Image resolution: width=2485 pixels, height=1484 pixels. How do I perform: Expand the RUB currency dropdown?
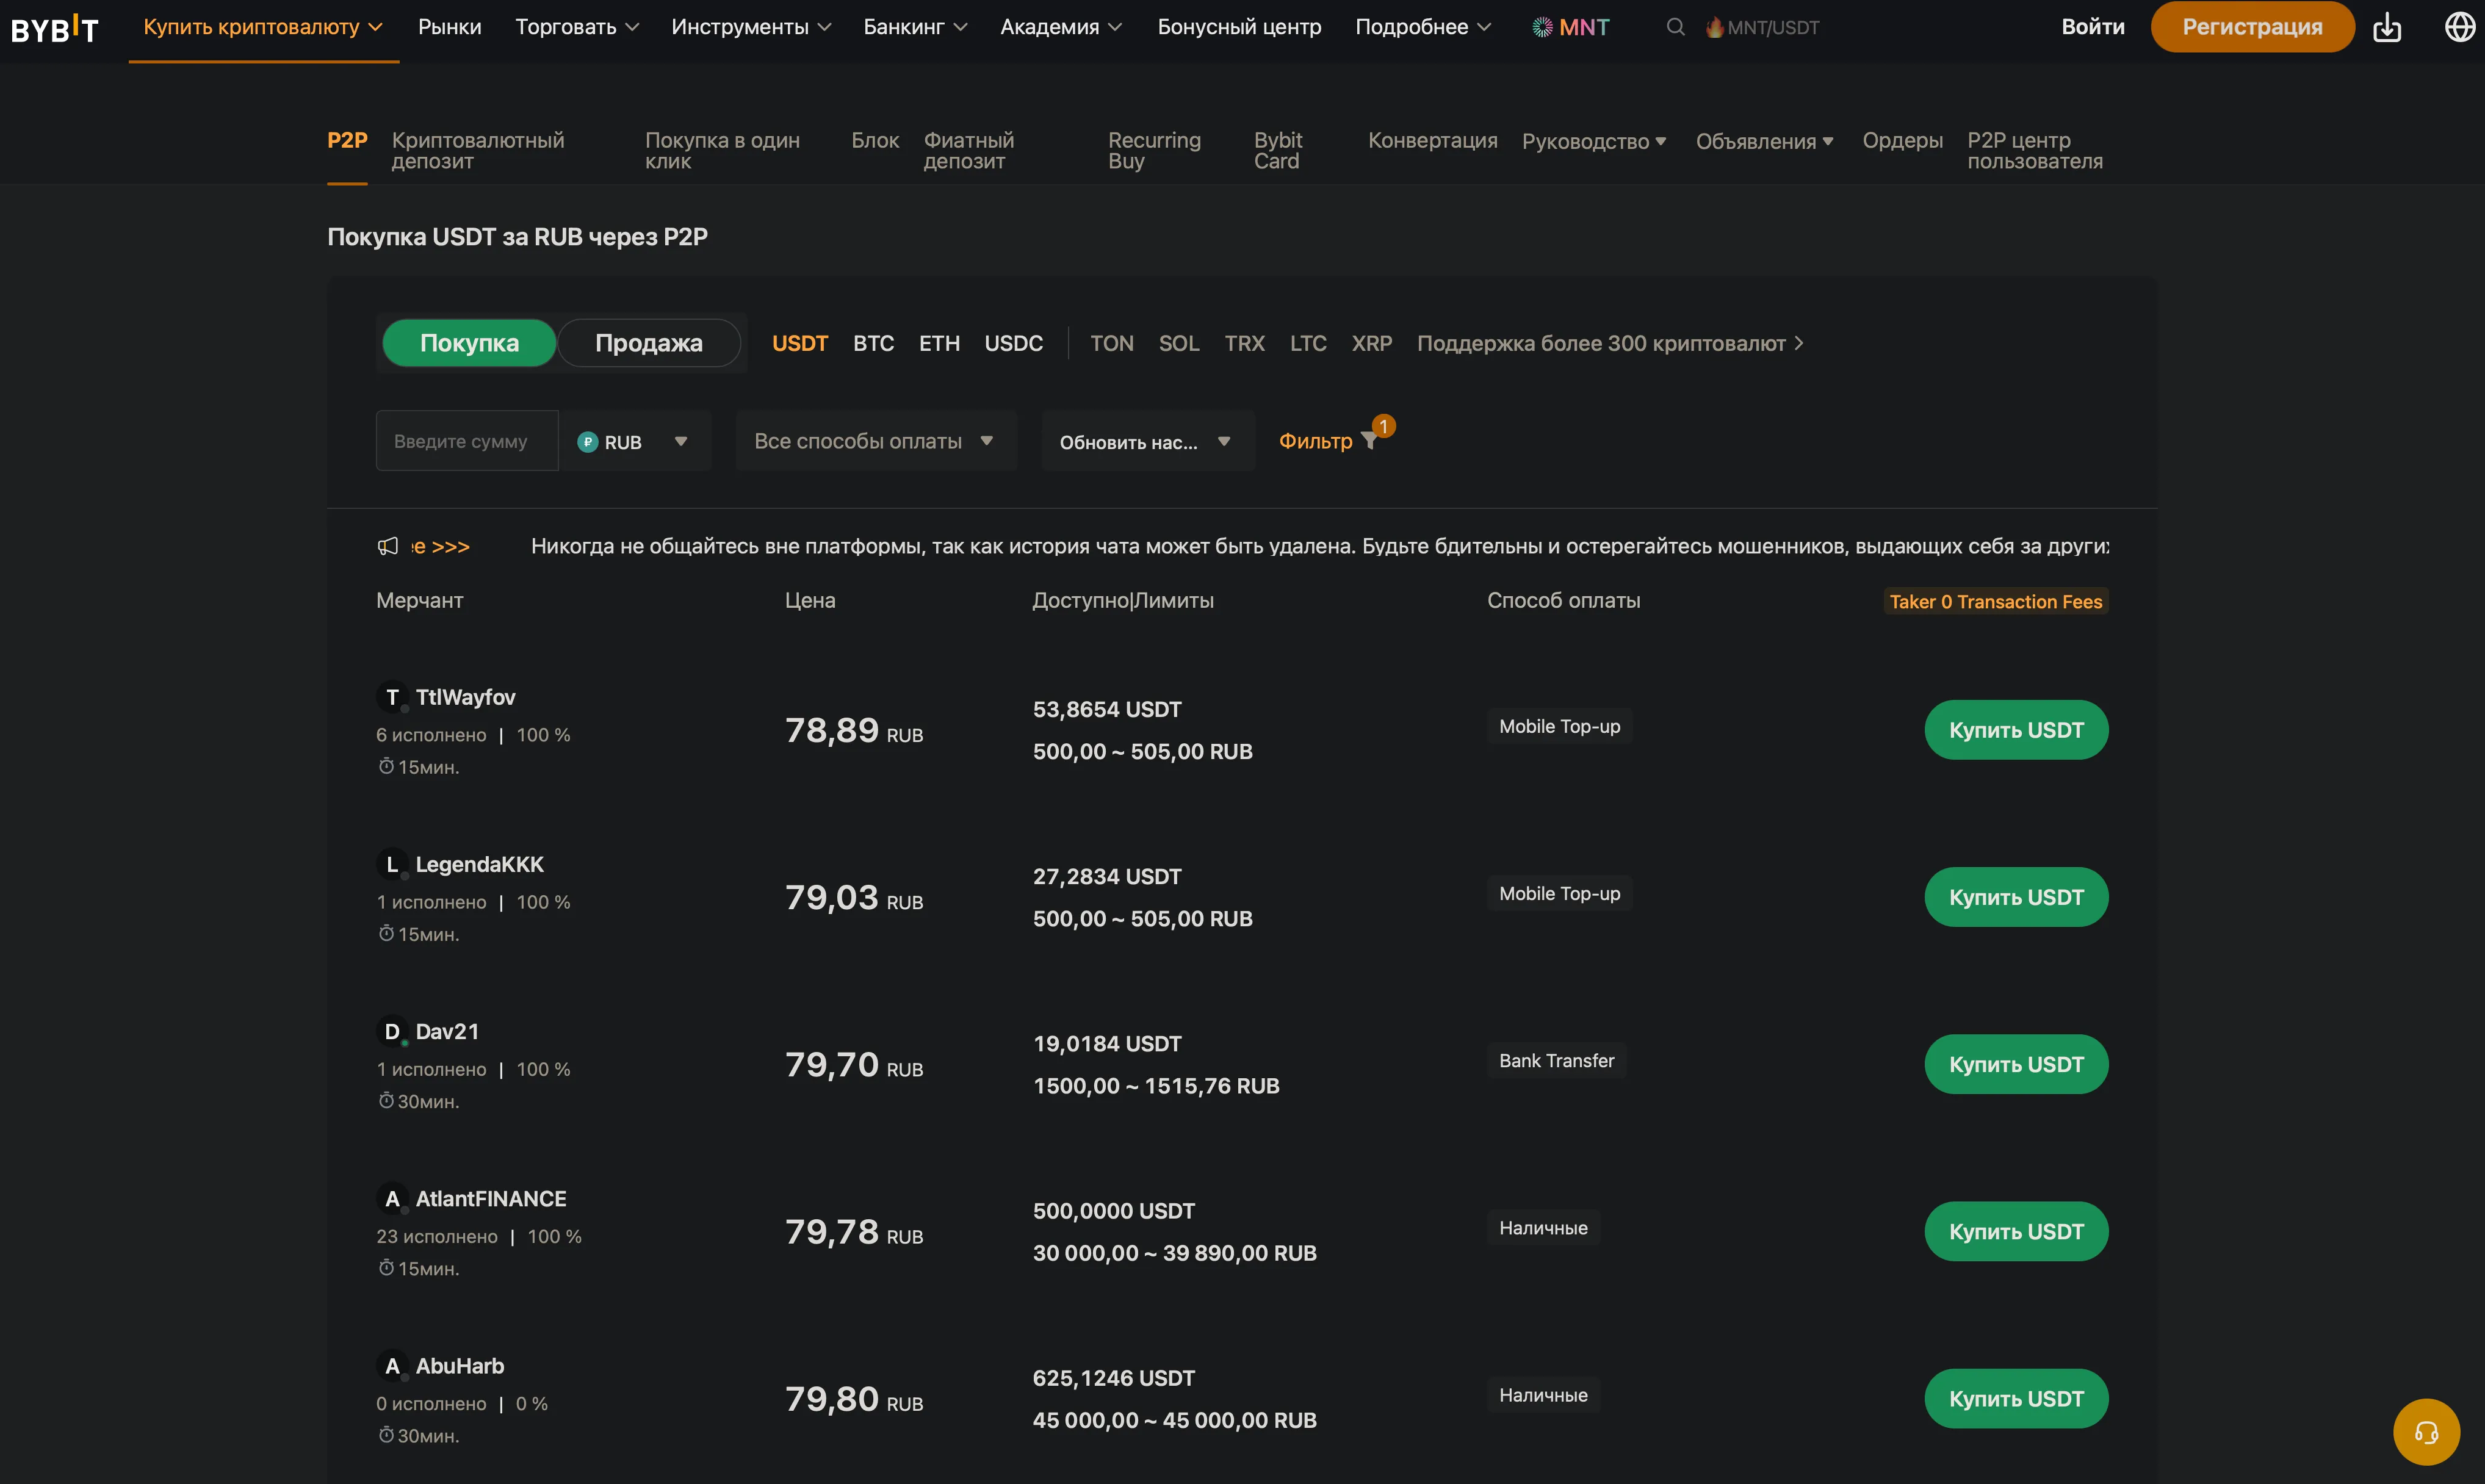click(x=635, y=441)
